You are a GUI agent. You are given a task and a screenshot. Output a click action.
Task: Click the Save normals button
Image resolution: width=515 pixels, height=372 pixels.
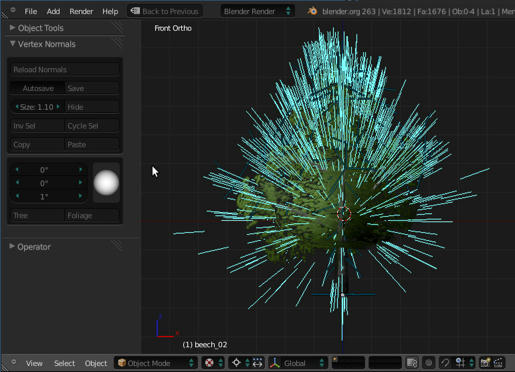[92, 88]
